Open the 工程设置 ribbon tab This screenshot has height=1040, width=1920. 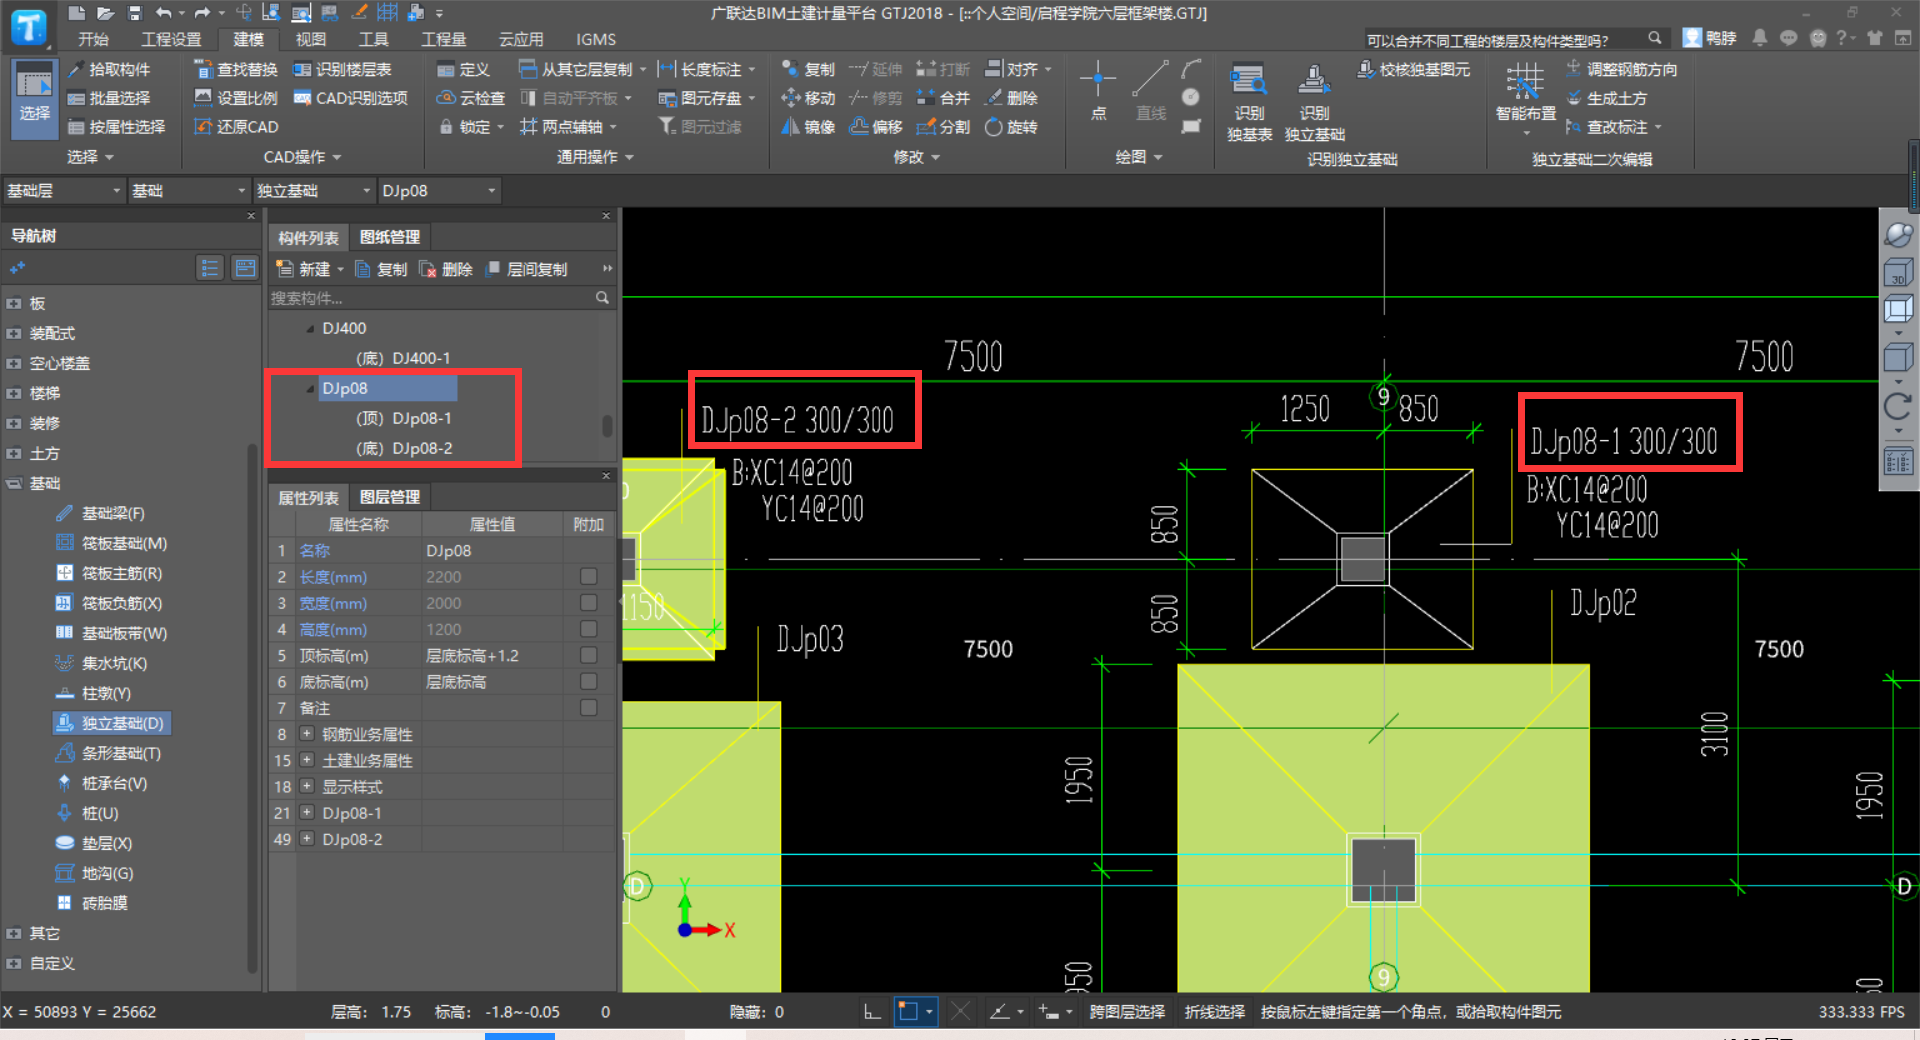click(171, 39)
